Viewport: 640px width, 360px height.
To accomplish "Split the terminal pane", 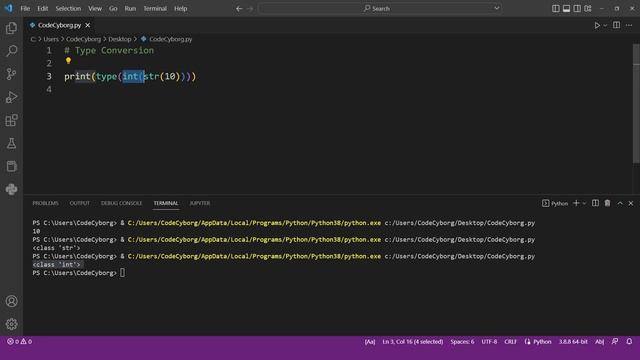I will coord(596,203).
